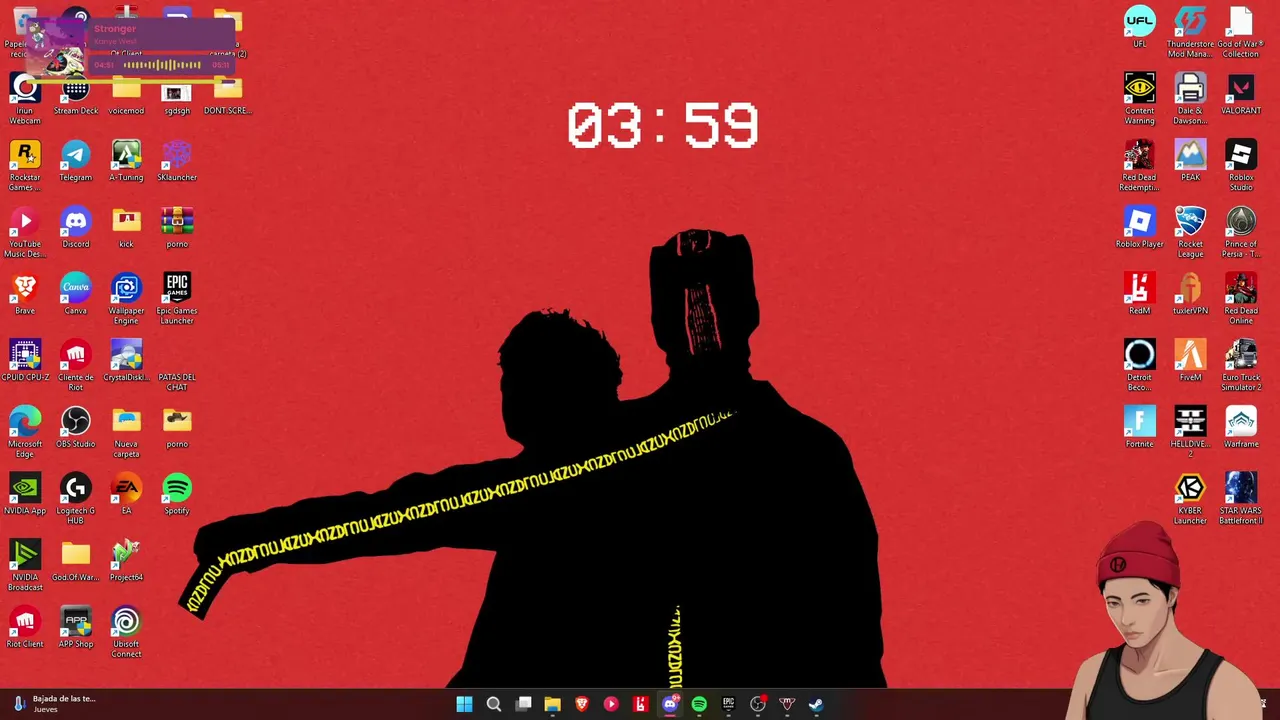Open Content Warning game shortcut
The width and height of the screenshot is (1280, 720).
click(1139, 99)
